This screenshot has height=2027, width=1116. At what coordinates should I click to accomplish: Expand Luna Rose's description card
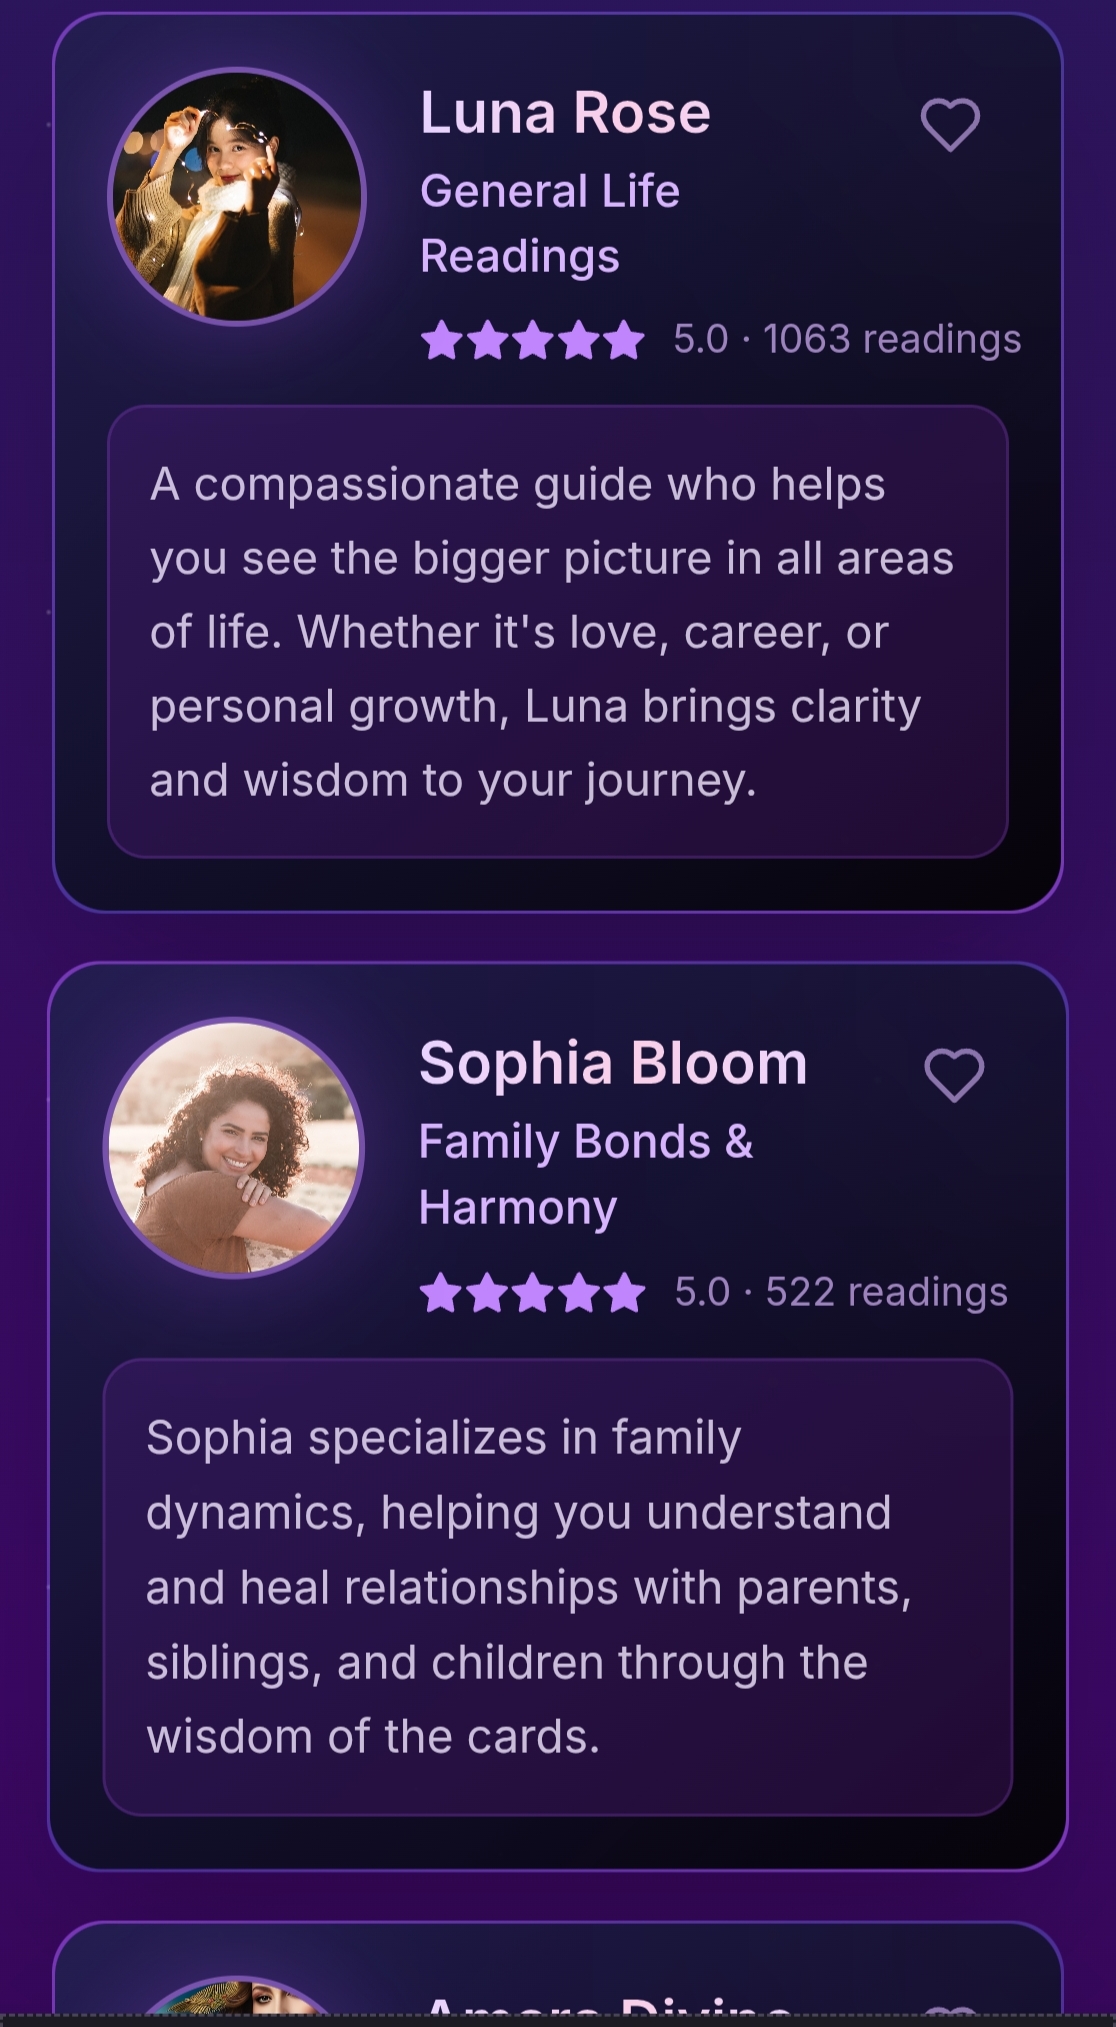558,630
